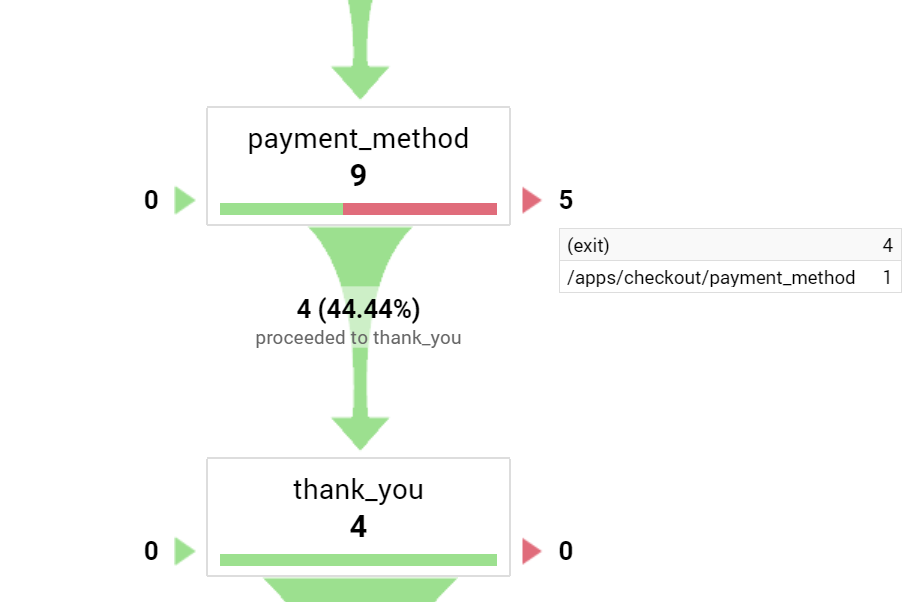Click payment_method entrances count 0

click(151, 200)
